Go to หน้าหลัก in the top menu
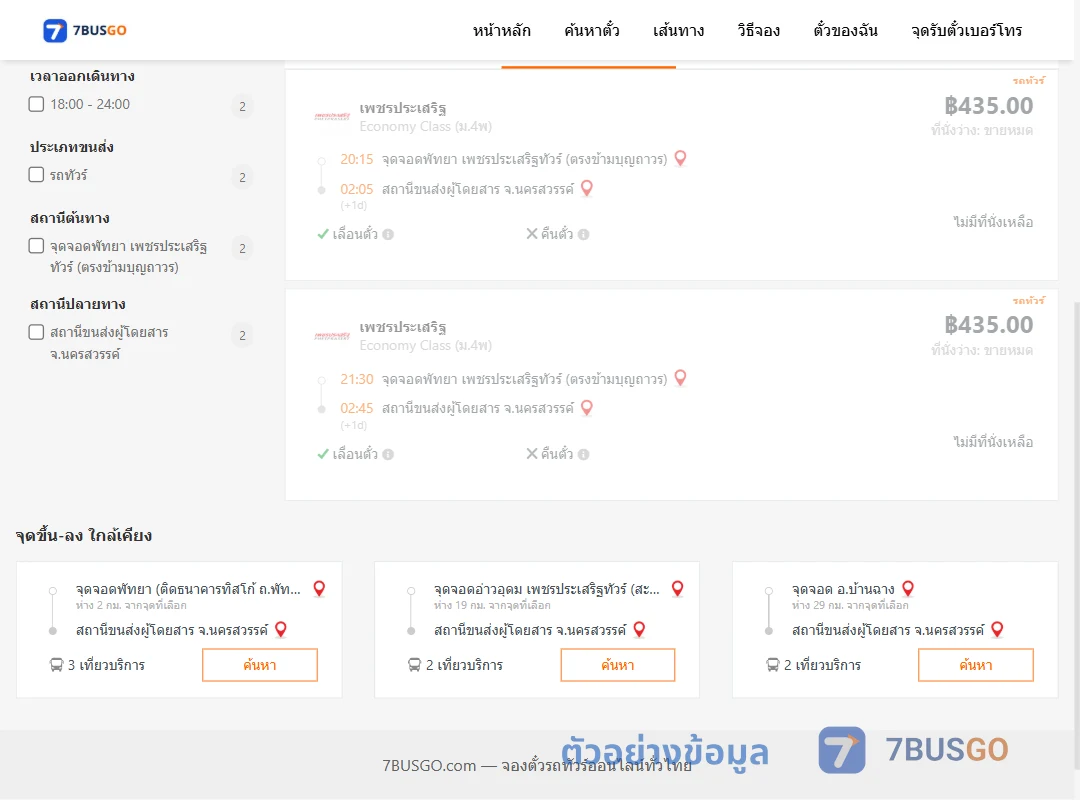 coord(501,30)
